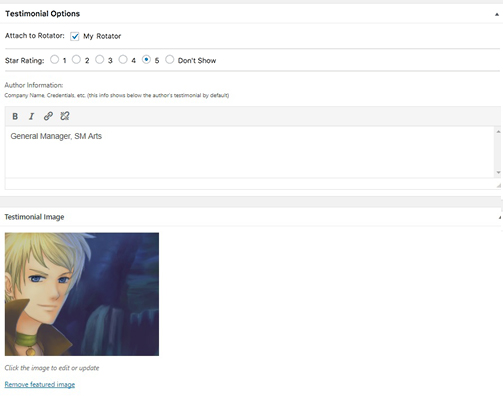The height and width of the screenshot is (396, 503).
Task: Collapse the Testimonial Image panel
Action: pyautogui.click(x=500, y=217)
